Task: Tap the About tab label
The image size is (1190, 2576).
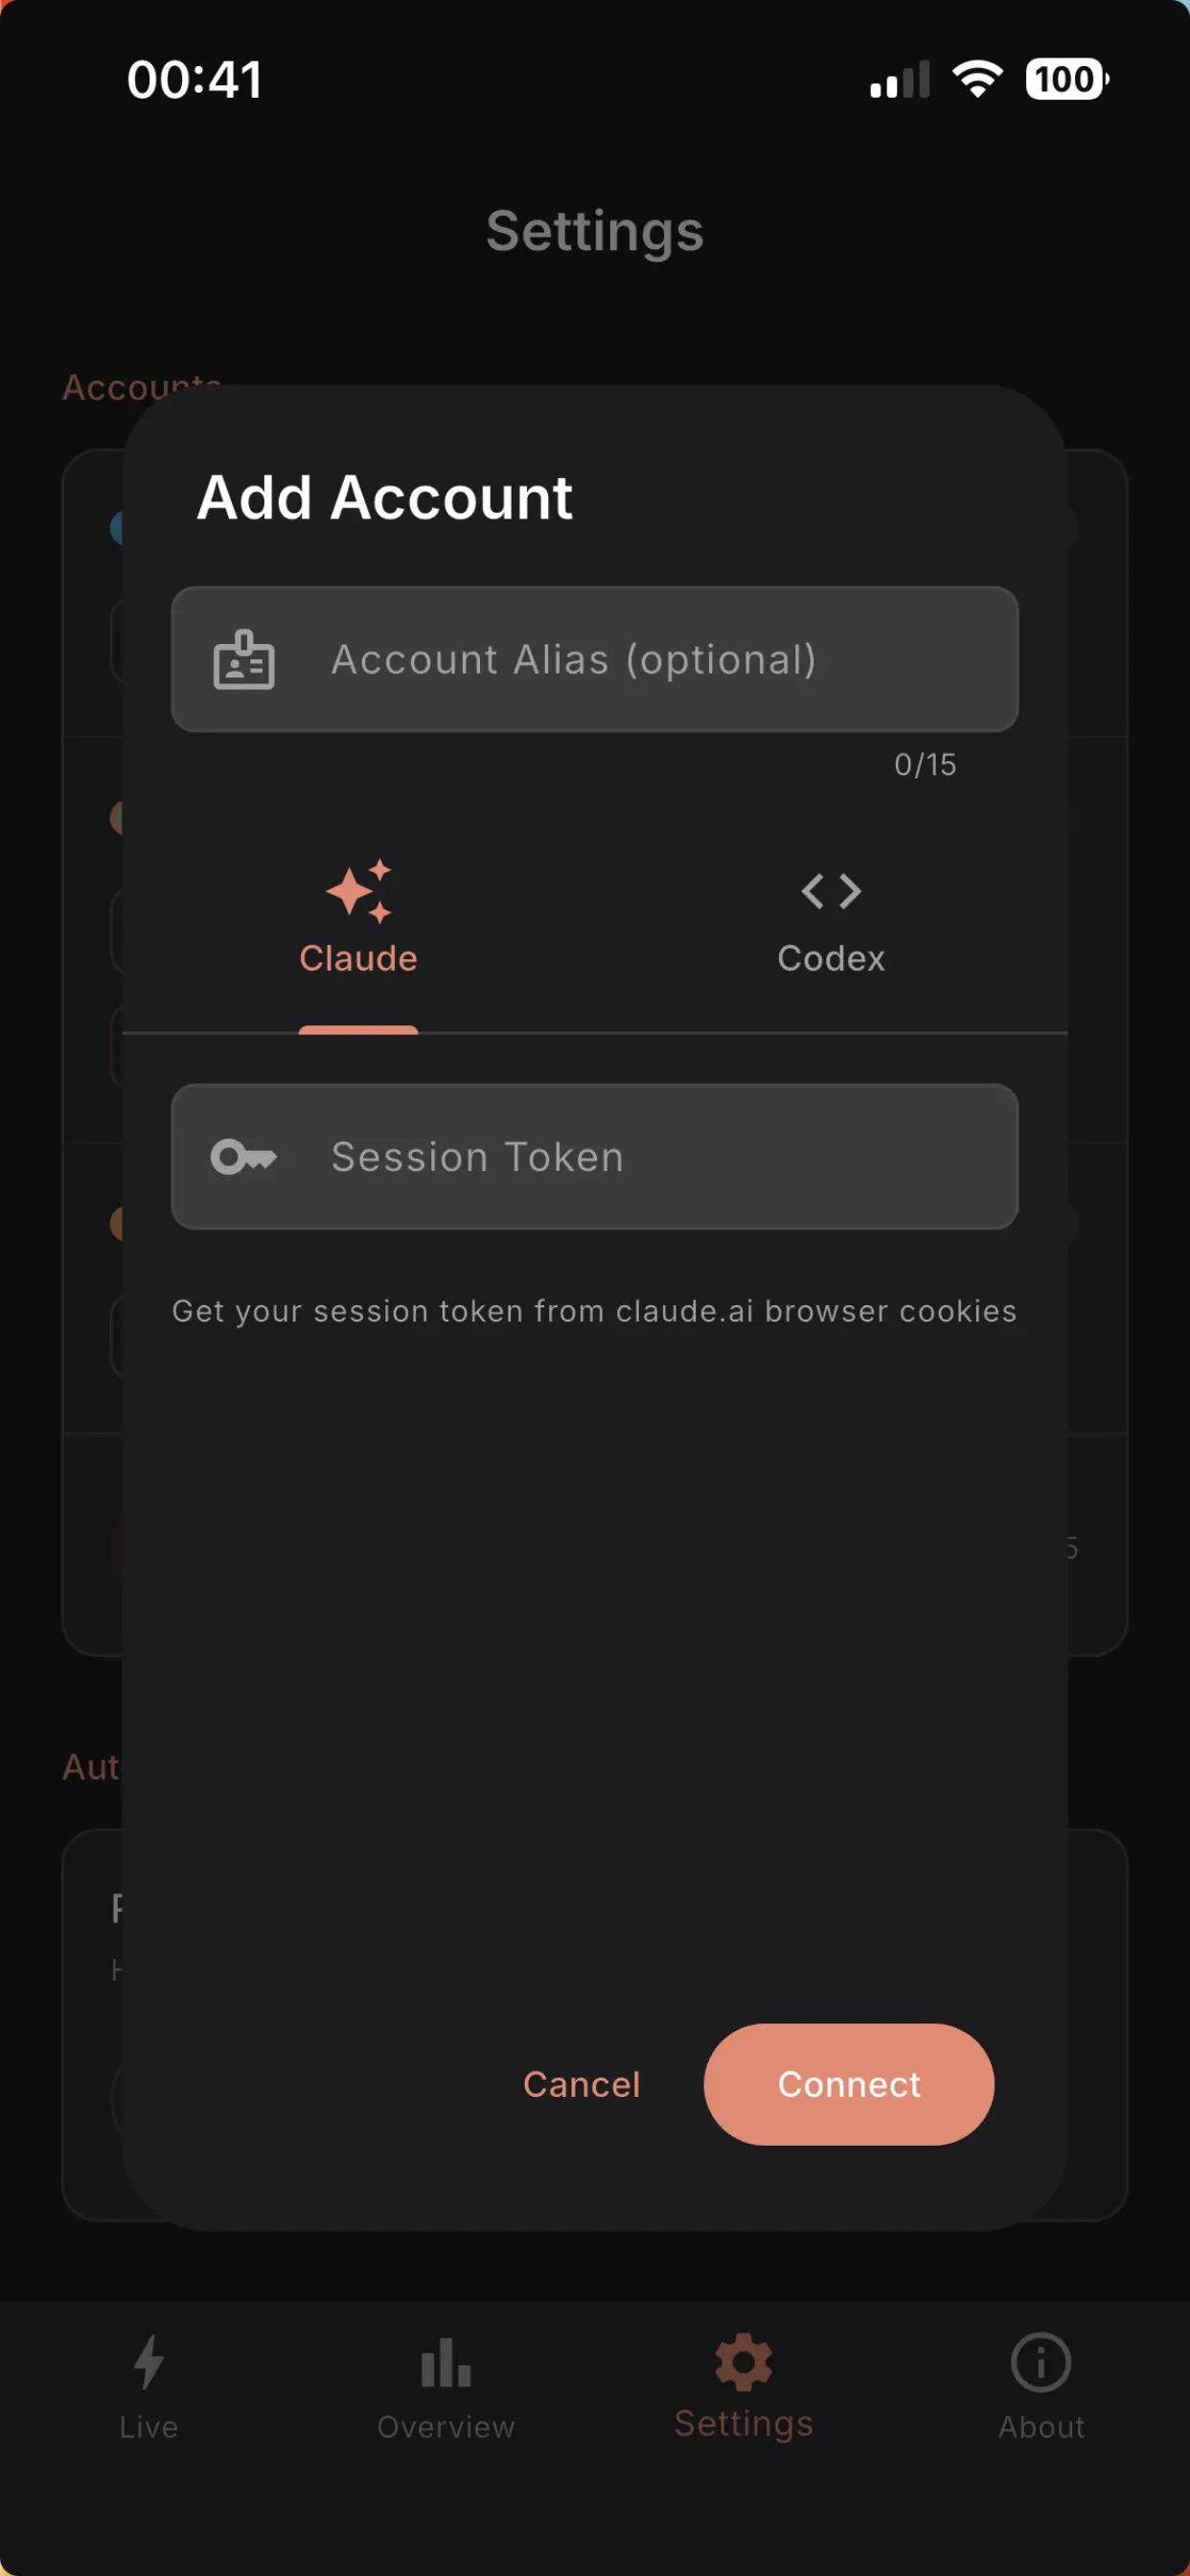Action: pyautogui.click(x=1041, y=2427)
